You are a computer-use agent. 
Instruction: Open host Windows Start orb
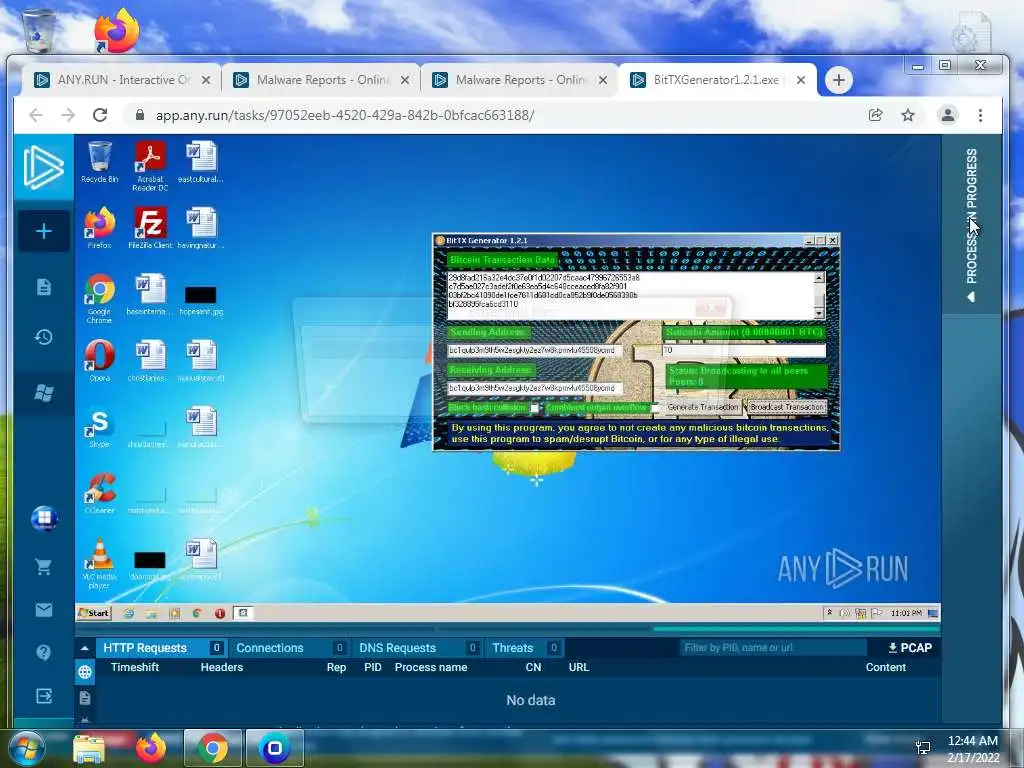point(27,748)
